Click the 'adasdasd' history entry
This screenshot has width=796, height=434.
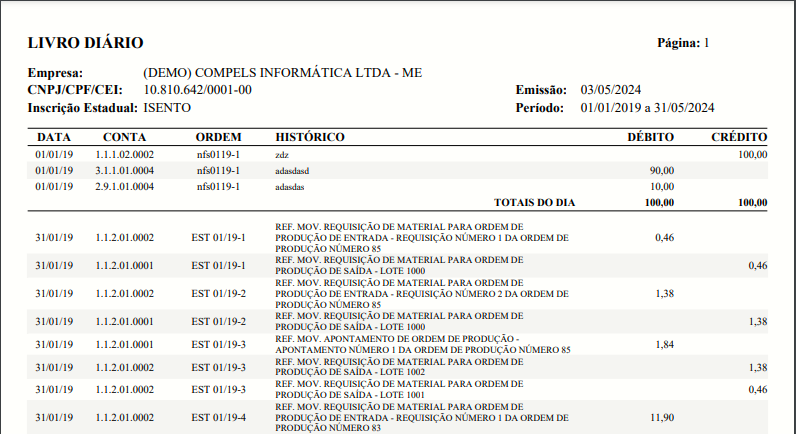click(x=292, y=171)
